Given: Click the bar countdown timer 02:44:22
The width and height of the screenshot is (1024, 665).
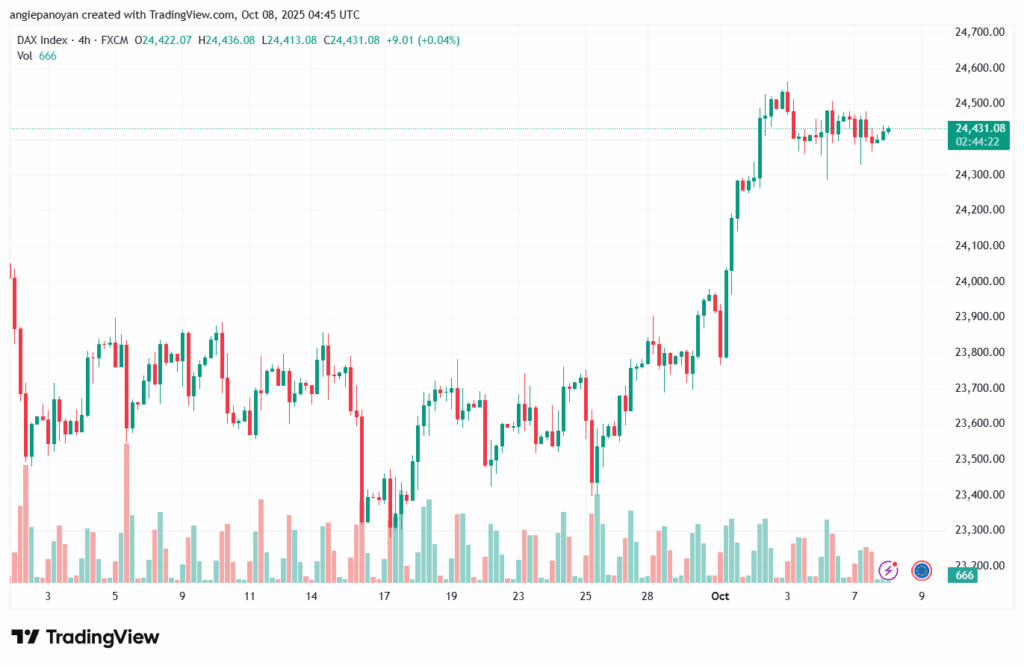Looking at the screenshot, I should click(x=978, y=142).
